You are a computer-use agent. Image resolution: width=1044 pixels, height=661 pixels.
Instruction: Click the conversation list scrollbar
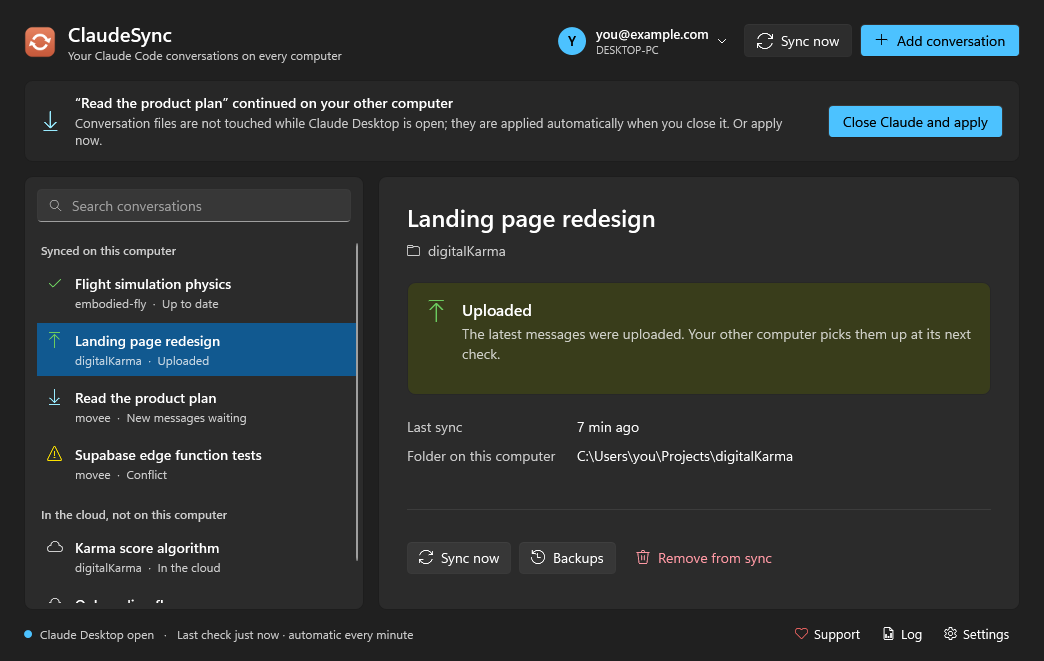point(357,402)
